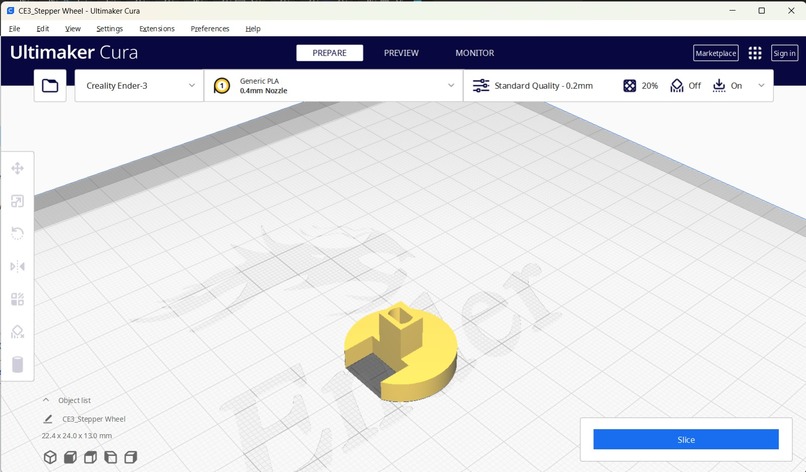Close the Cura window
This screenshot has width=806, height=472.
tap(791, 10)
